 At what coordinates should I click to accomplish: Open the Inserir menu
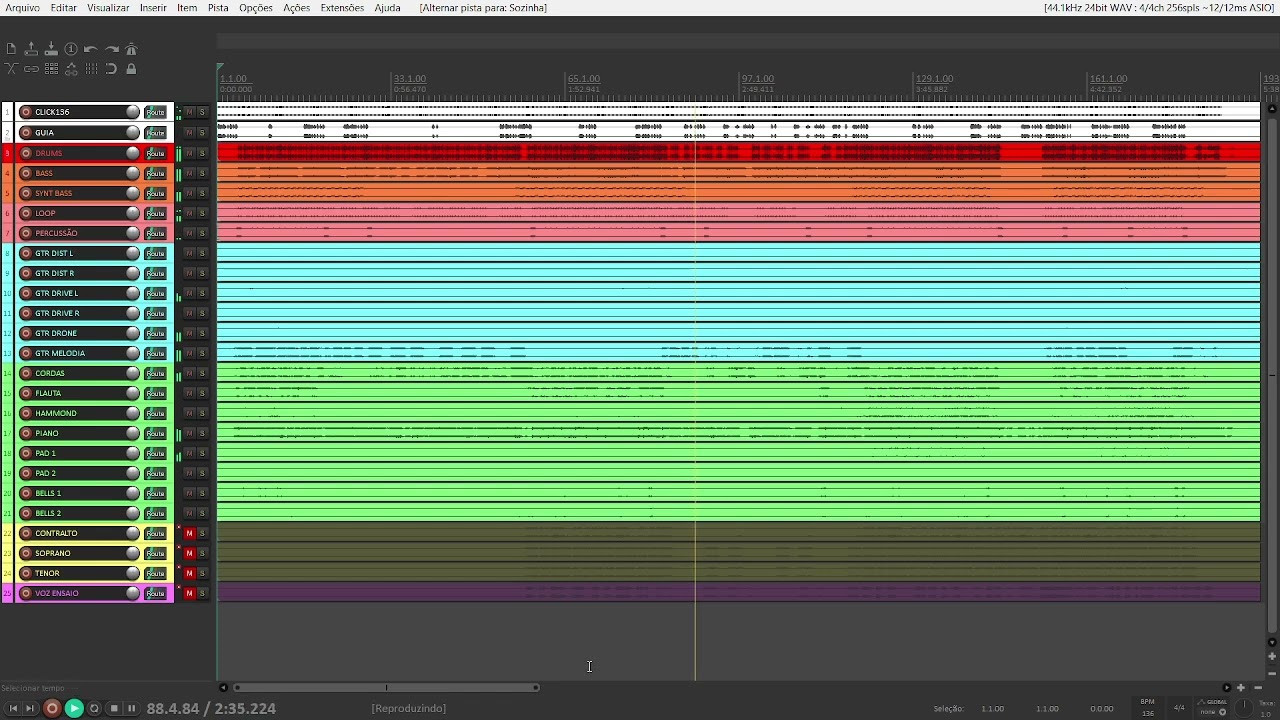point(153,8)
